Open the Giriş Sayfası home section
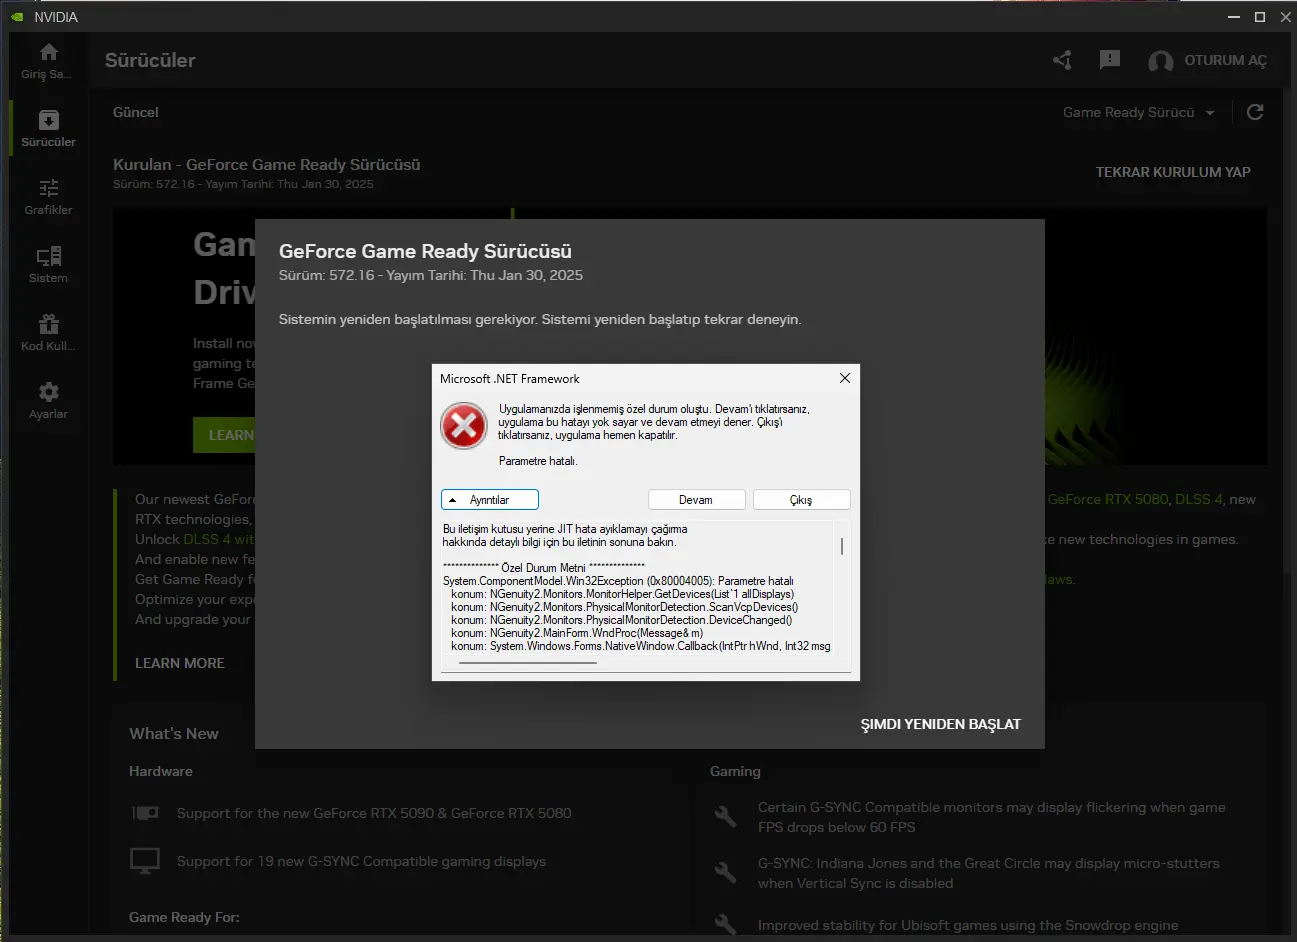 coord(48,61)
